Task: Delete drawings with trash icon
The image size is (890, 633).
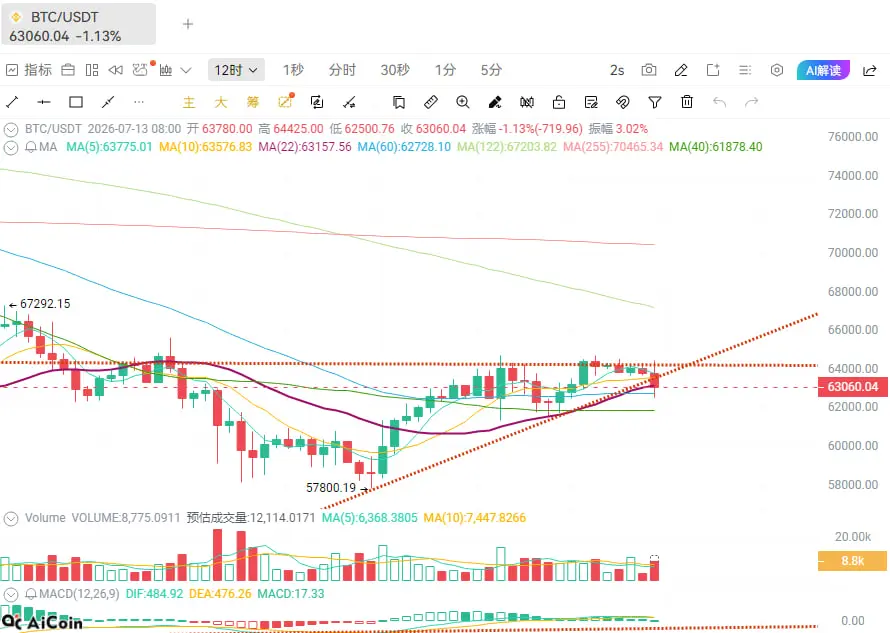Action: coord(687,102)
